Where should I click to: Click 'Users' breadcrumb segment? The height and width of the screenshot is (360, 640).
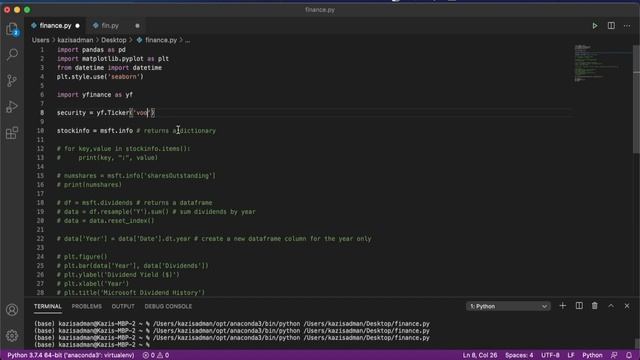pyautogui.click(x=40, y=40)
